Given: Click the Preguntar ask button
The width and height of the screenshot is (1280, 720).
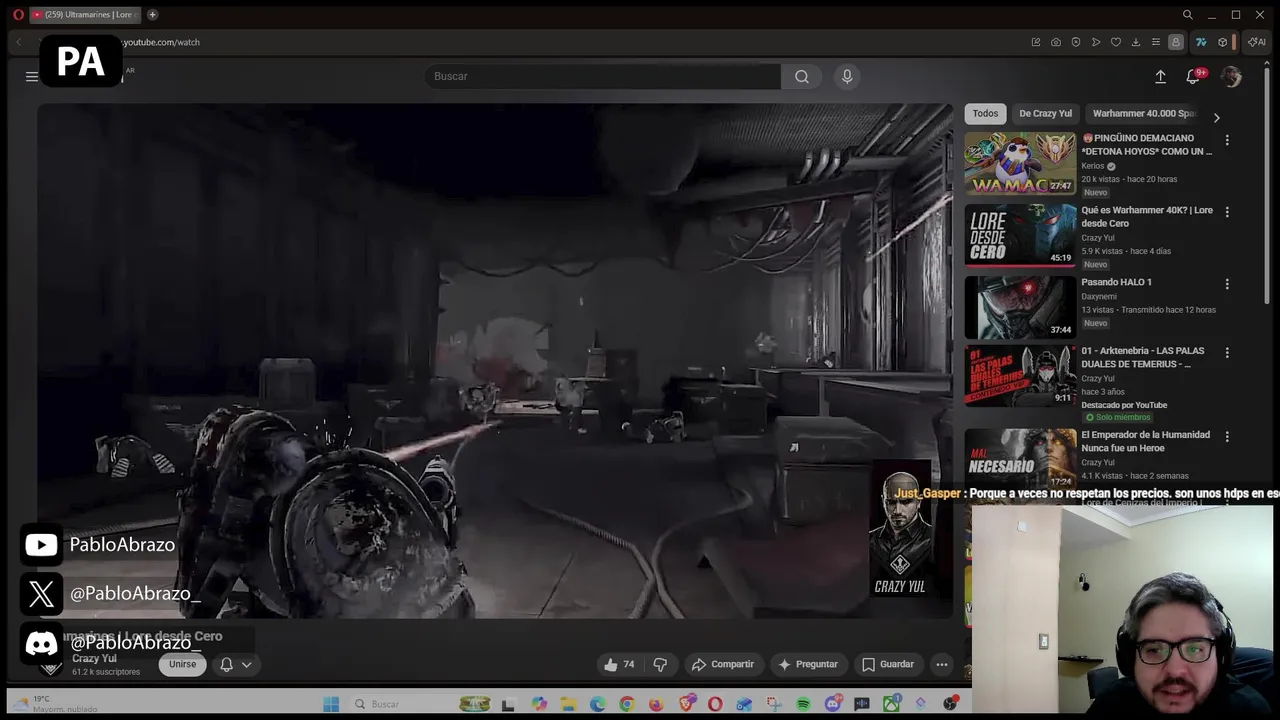Looking at the screenshot, I should tap(807, 664).
